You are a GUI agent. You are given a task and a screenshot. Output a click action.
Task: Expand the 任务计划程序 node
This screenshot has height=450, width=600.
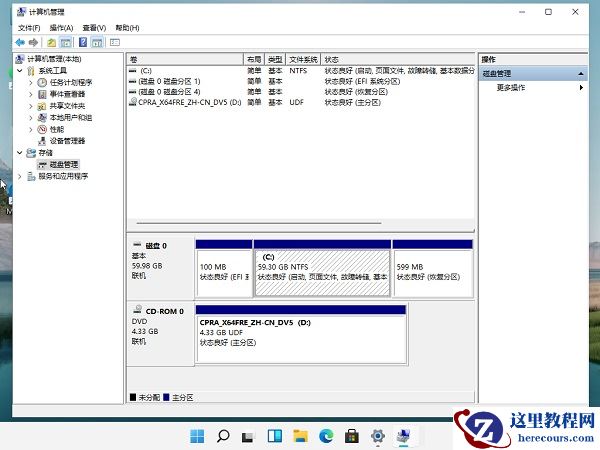pos(31,82)
